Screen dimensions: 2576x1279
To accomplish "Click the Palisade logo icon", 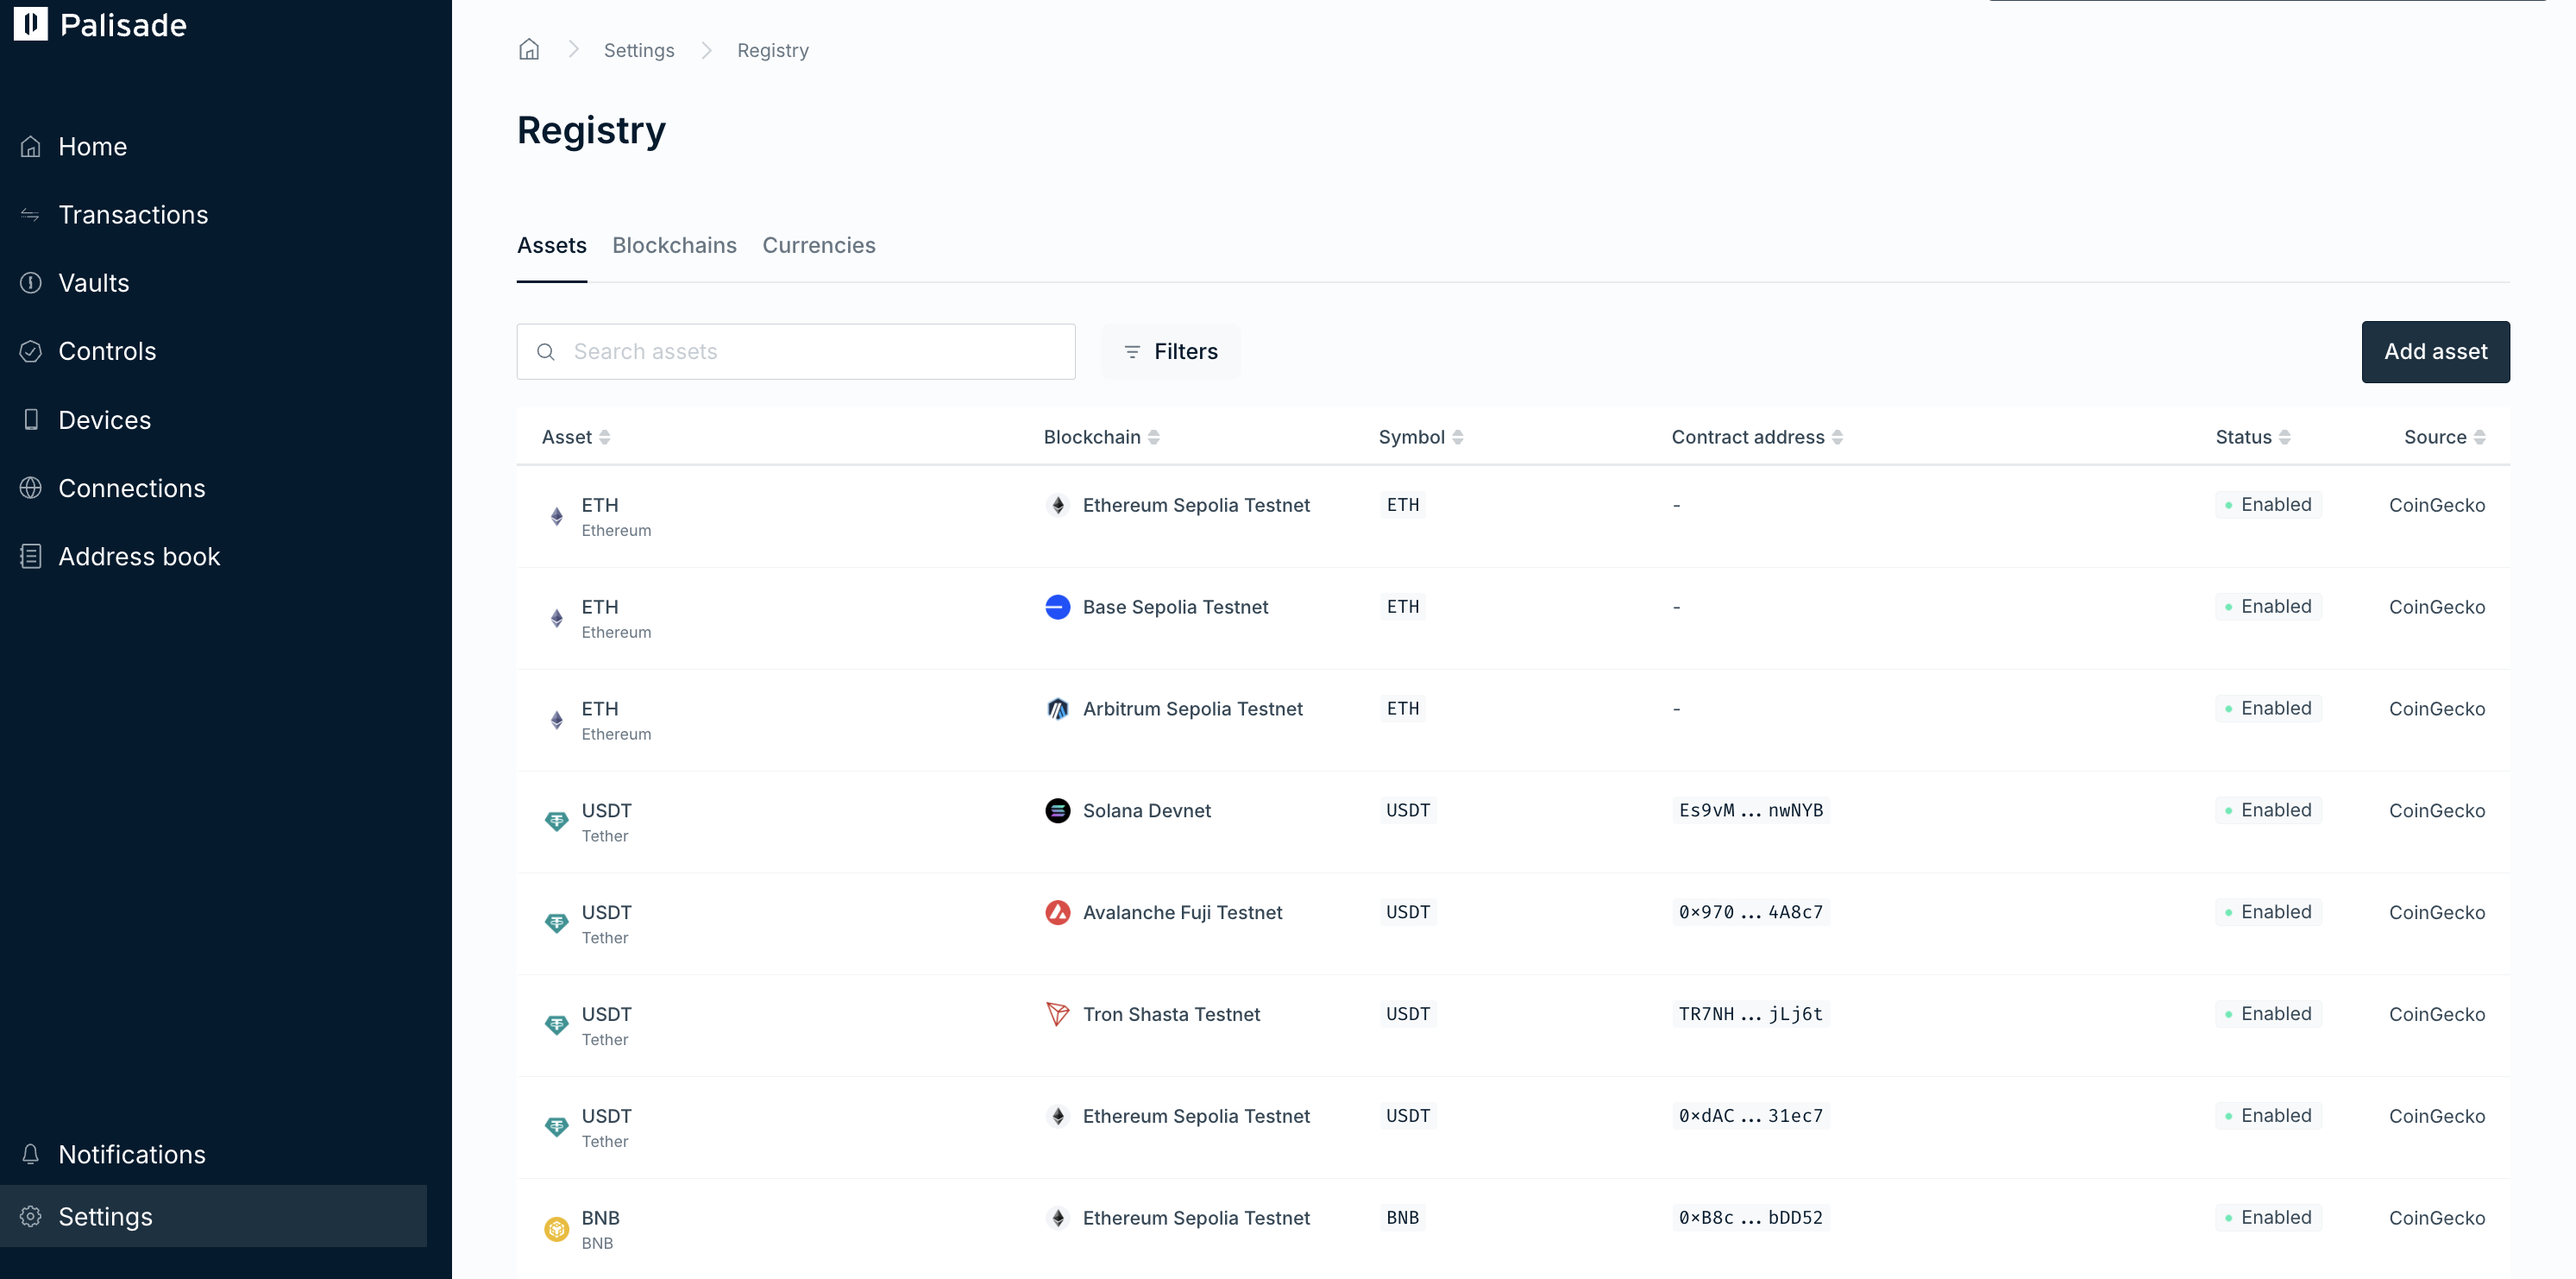I will point(30,24).
